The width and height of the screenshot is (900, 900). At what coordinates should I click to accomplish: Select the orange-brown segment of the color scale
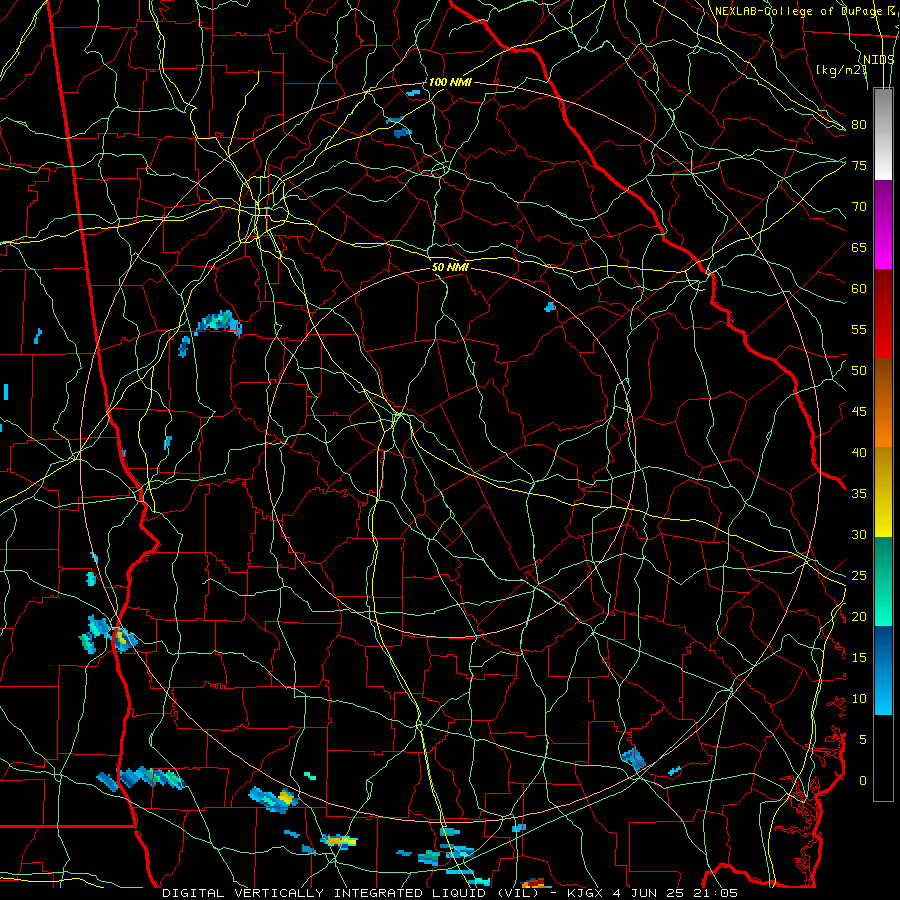coord(883,403)
